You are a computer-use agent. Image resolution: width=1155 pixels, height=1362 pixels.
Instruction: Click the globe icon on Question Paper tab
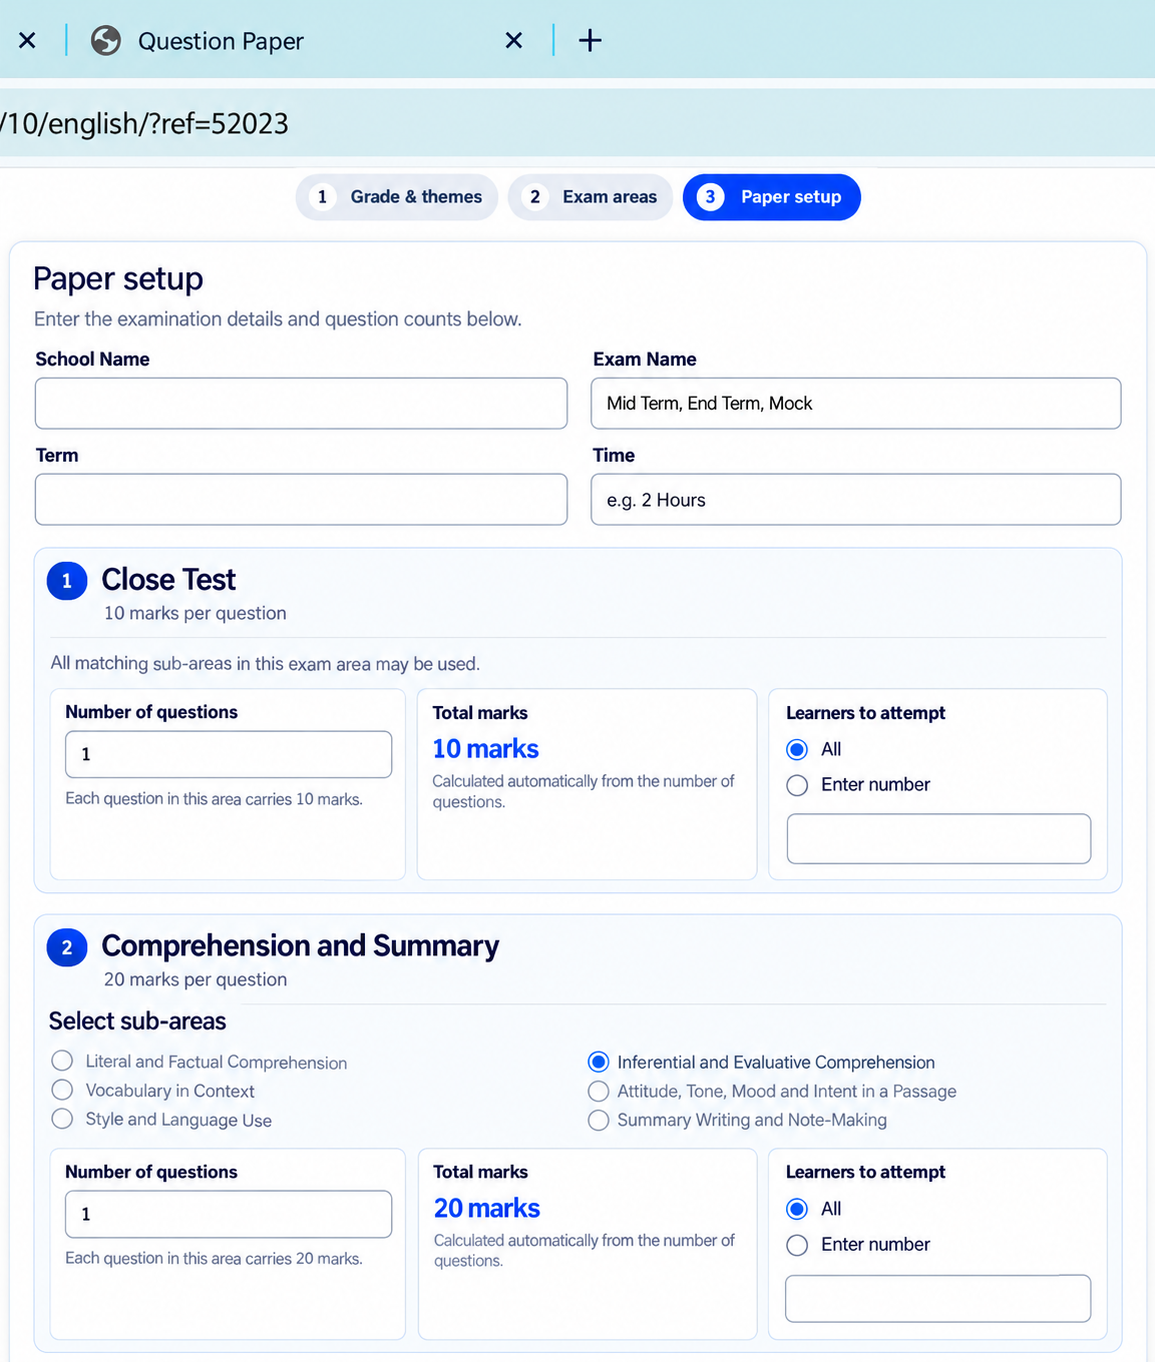(x=105, y=40)
